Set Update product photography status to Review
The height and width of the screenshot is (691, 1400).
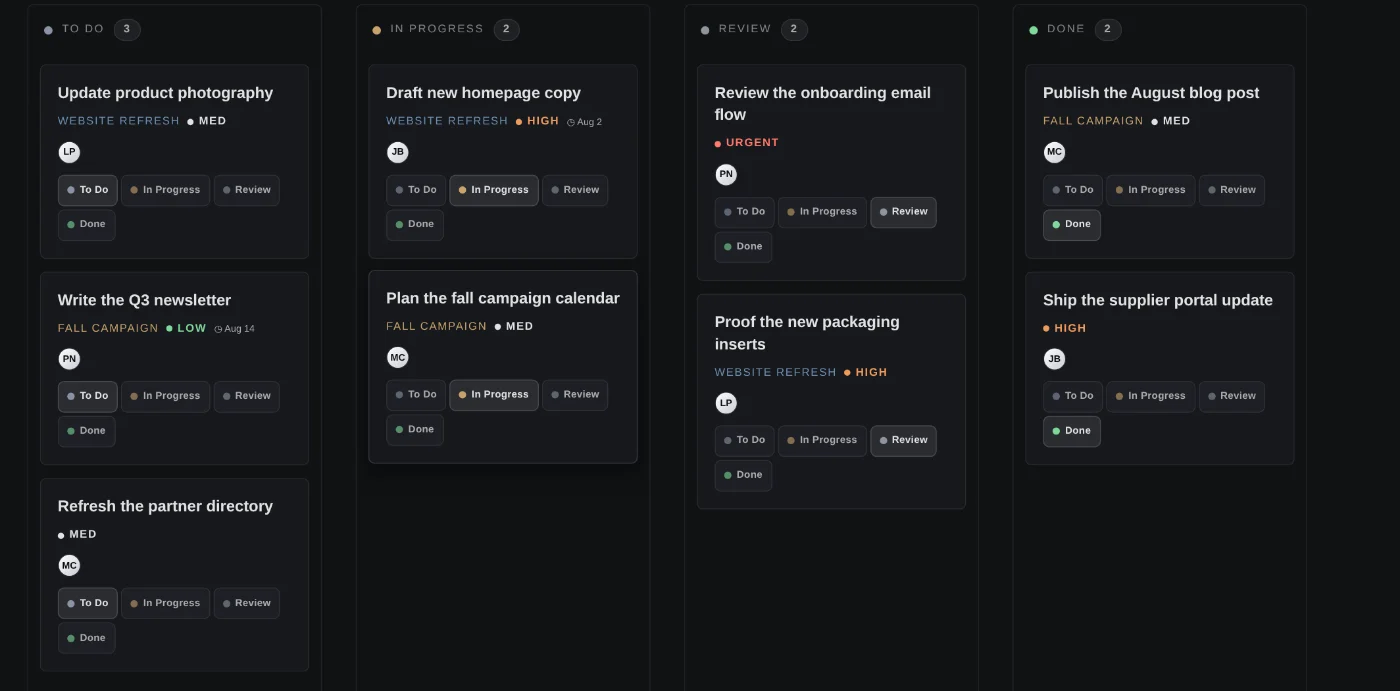coord(247,190)
